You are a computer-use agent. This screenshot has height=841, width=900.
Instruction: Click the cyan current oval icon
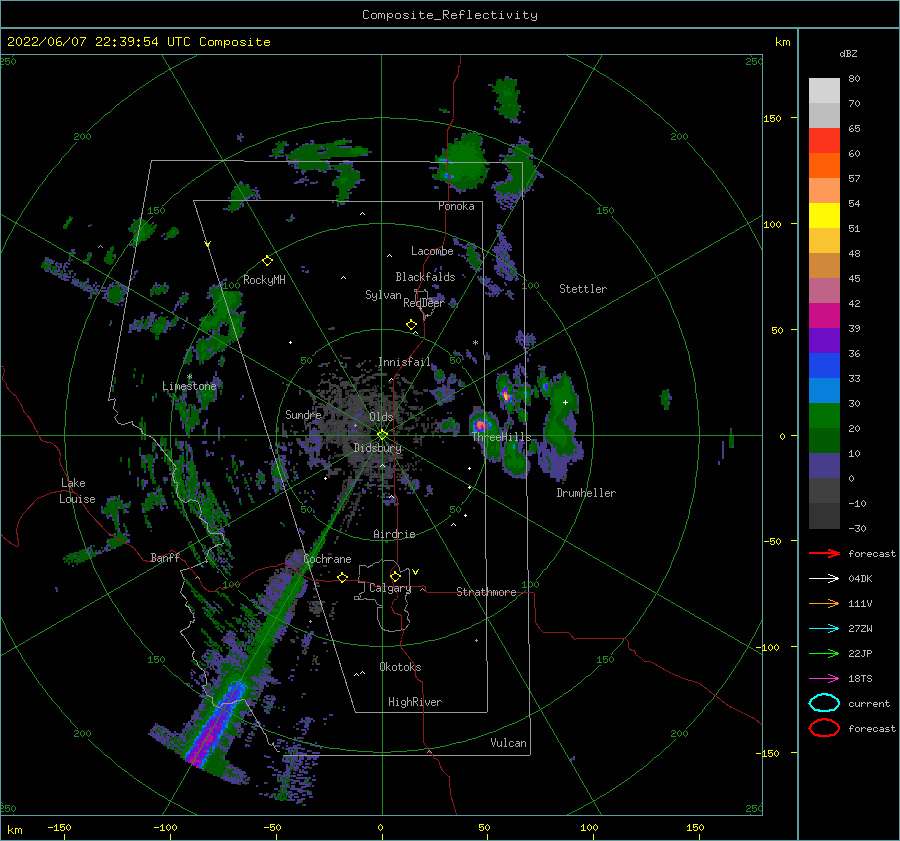point(824,703)
